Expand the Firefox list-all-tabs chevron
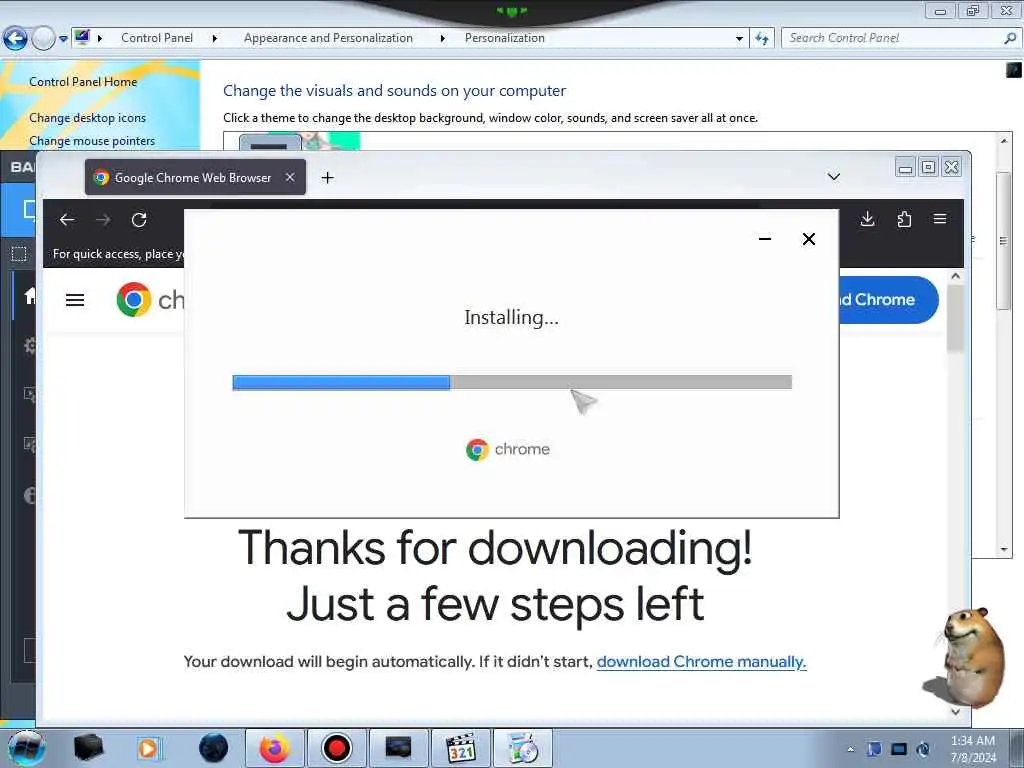1024x768 pixels. pyautogui.click(x=833, y=177)
